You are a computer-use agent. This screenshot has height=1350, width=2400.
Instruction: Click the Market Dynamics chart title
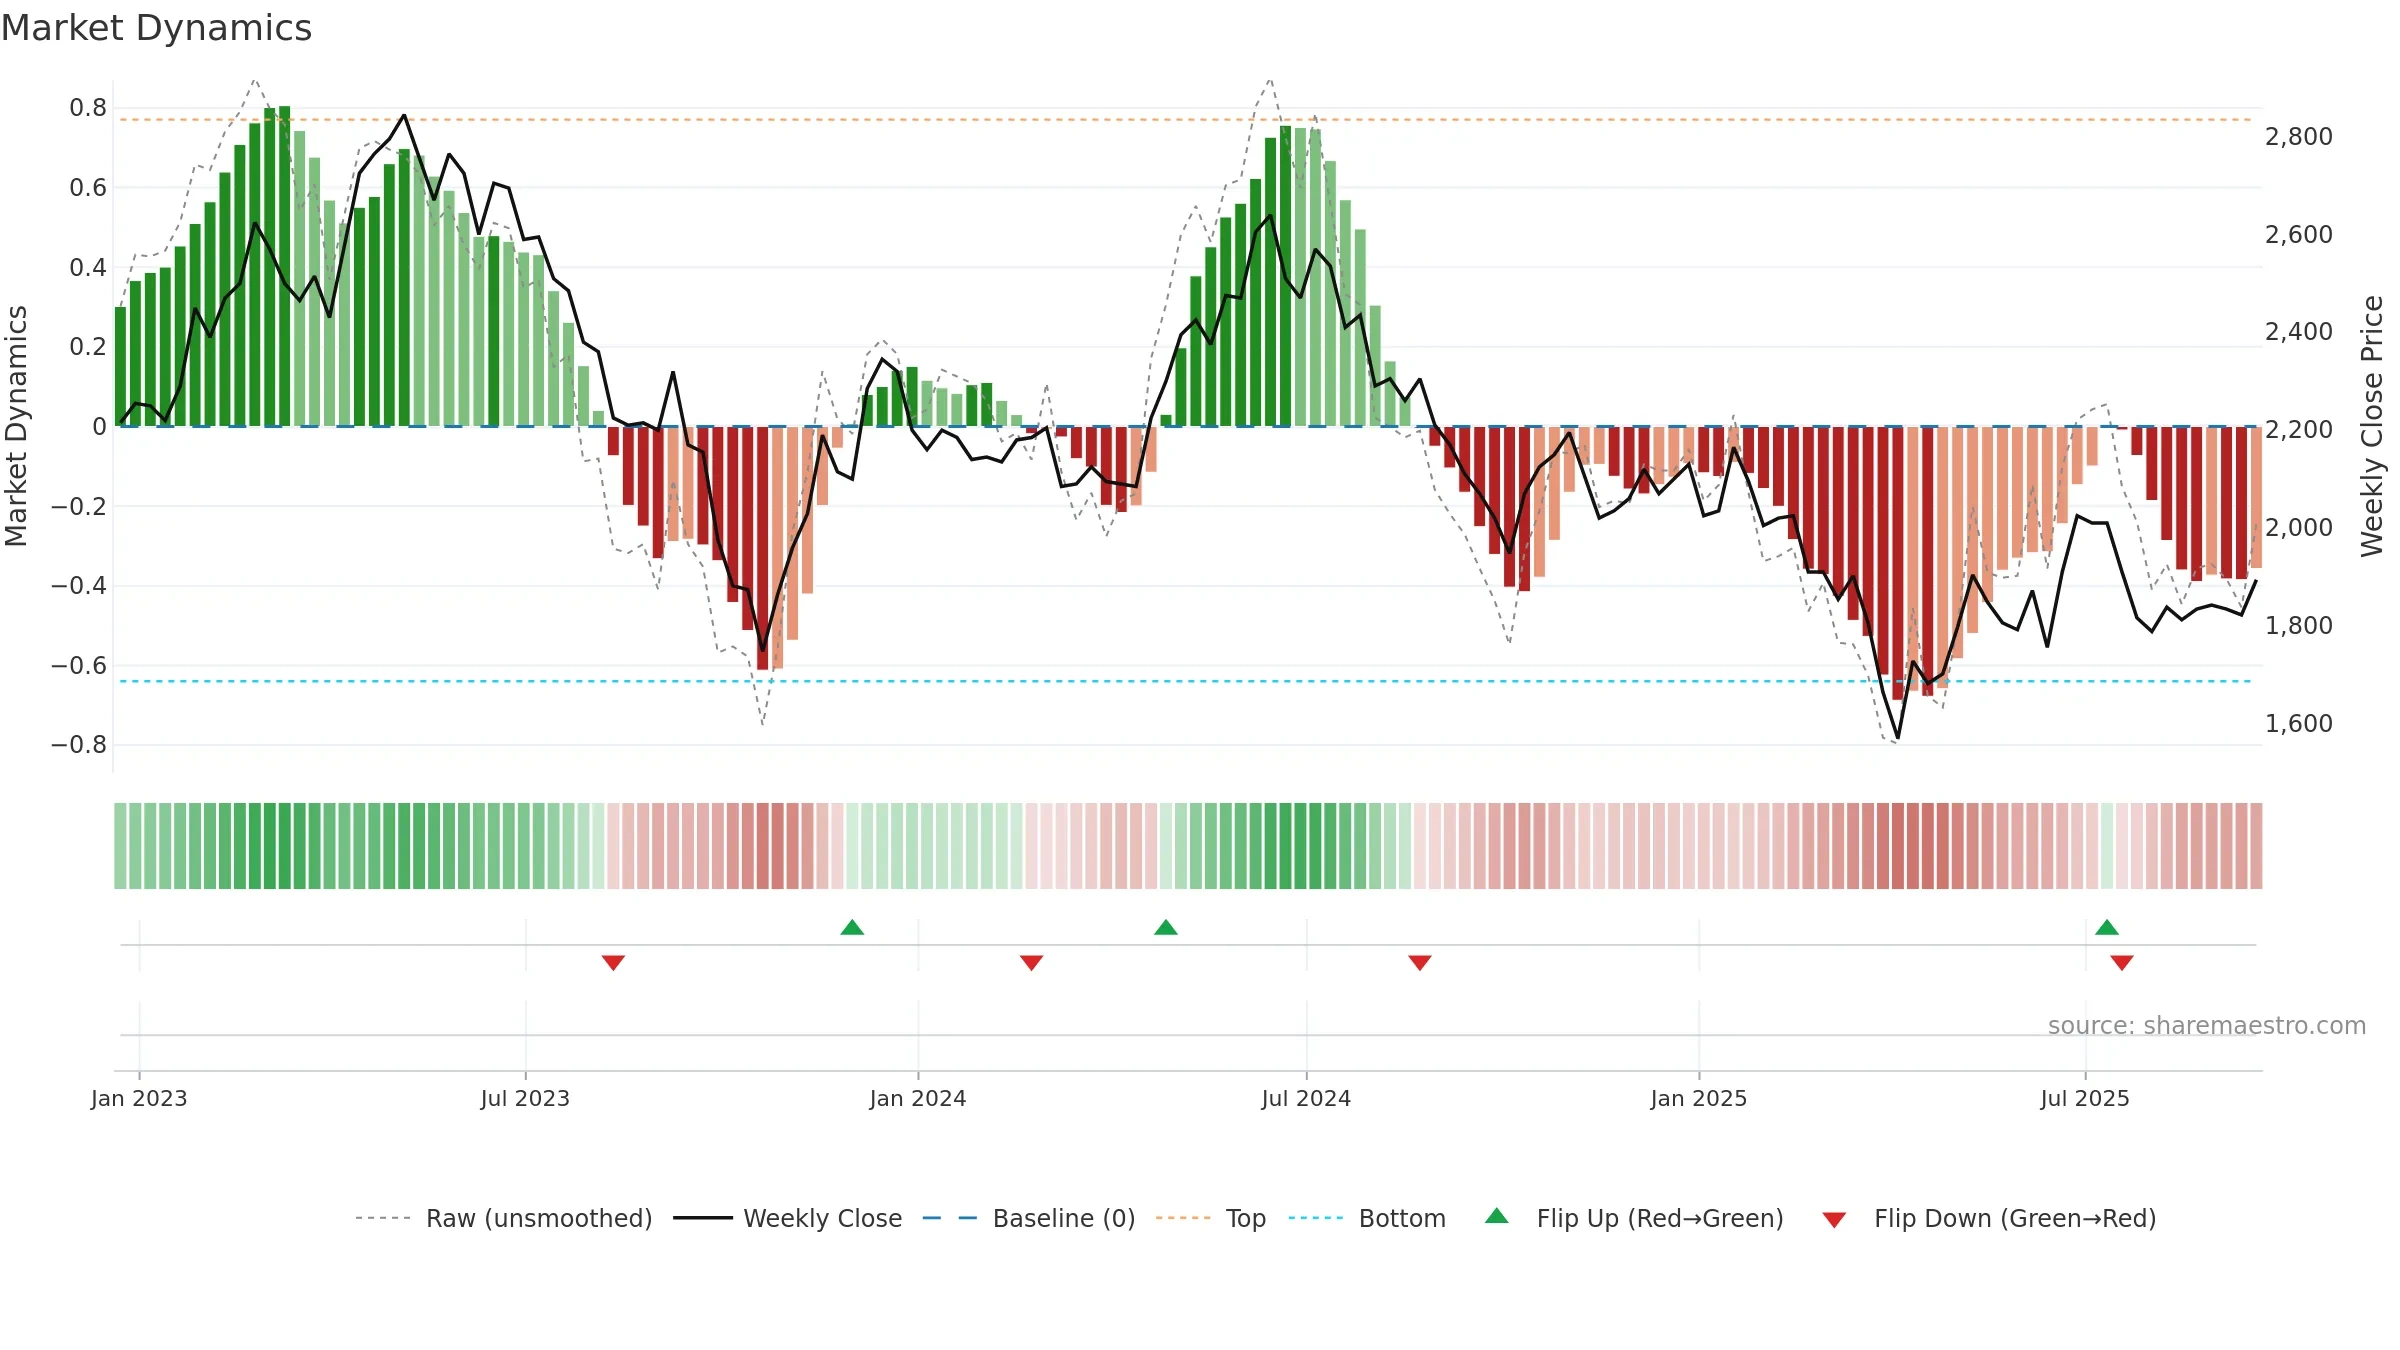point(156,28)
